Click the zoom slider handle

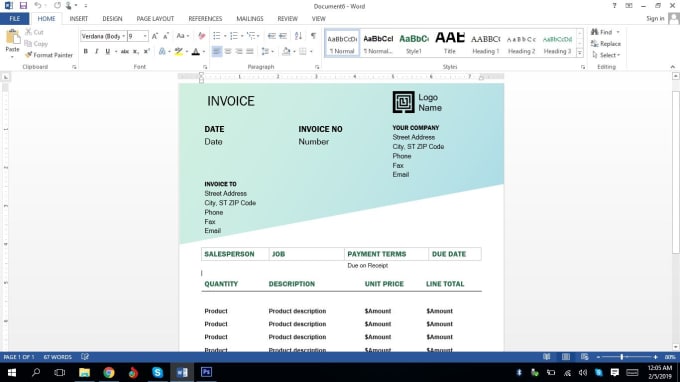[621, 357]
